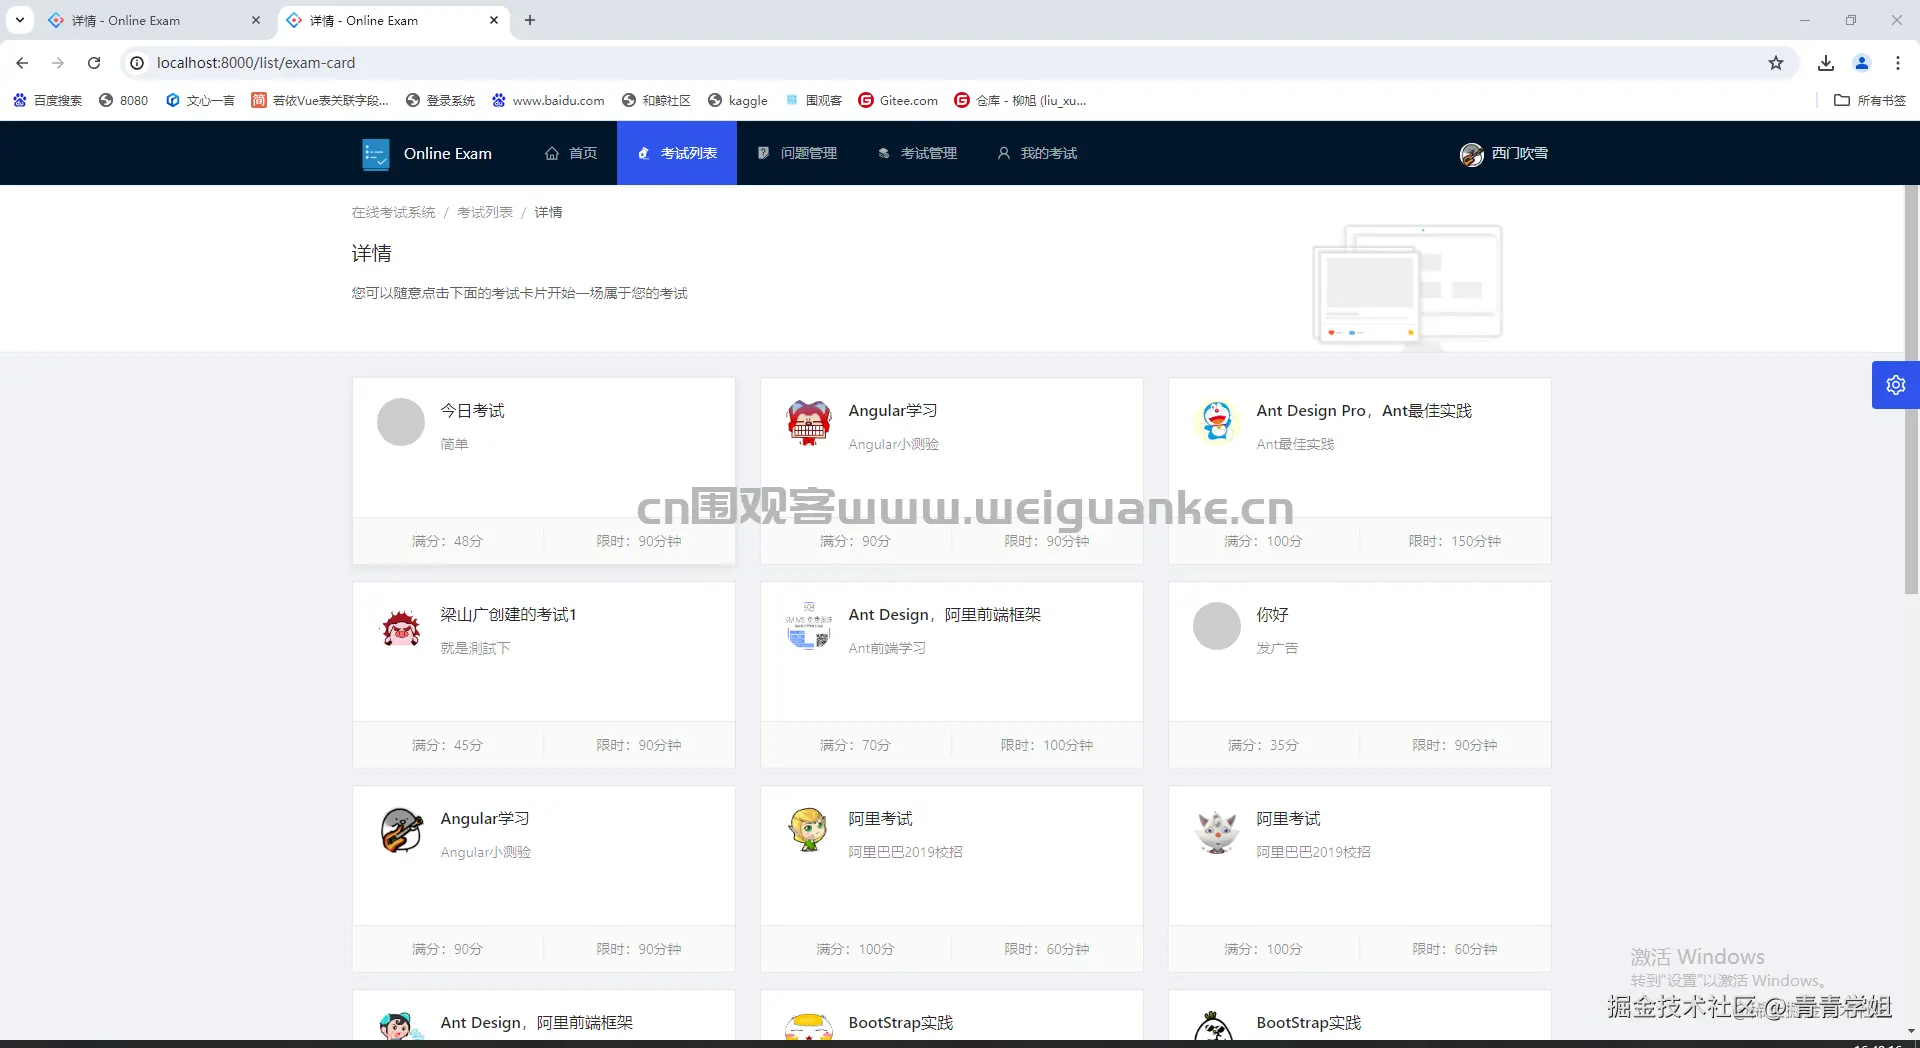Open the 百度搜索 bookmark

tap(48, 100)
